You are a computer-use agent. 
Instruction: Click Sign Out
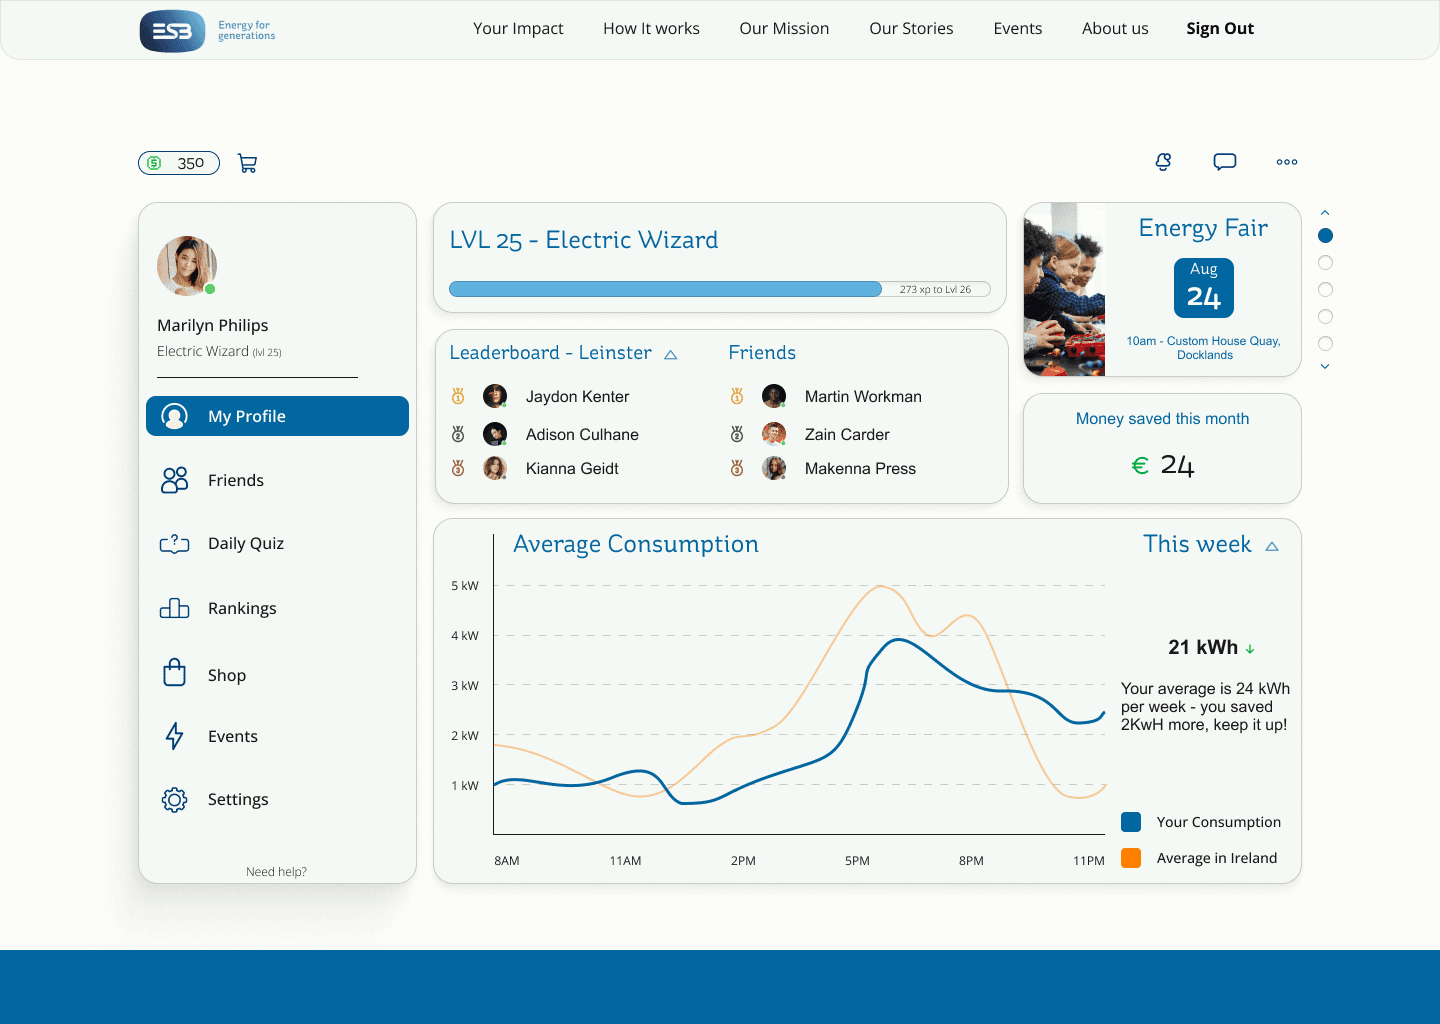[x=1220, y=29]
